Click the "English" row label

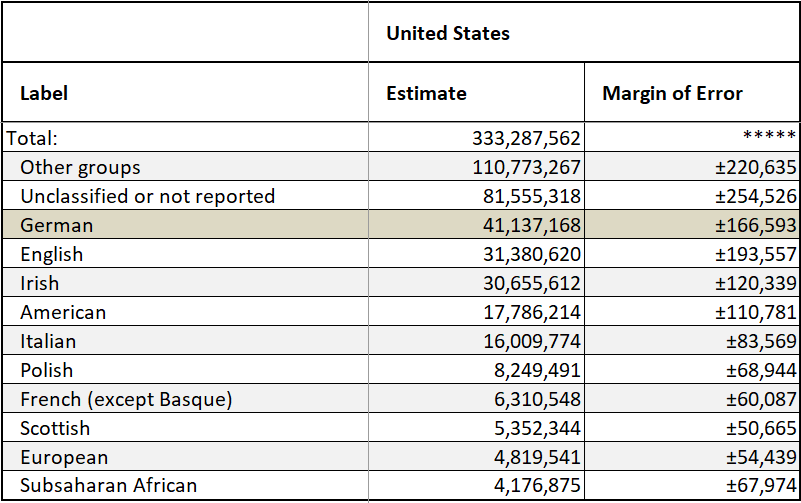click(51, 254)
